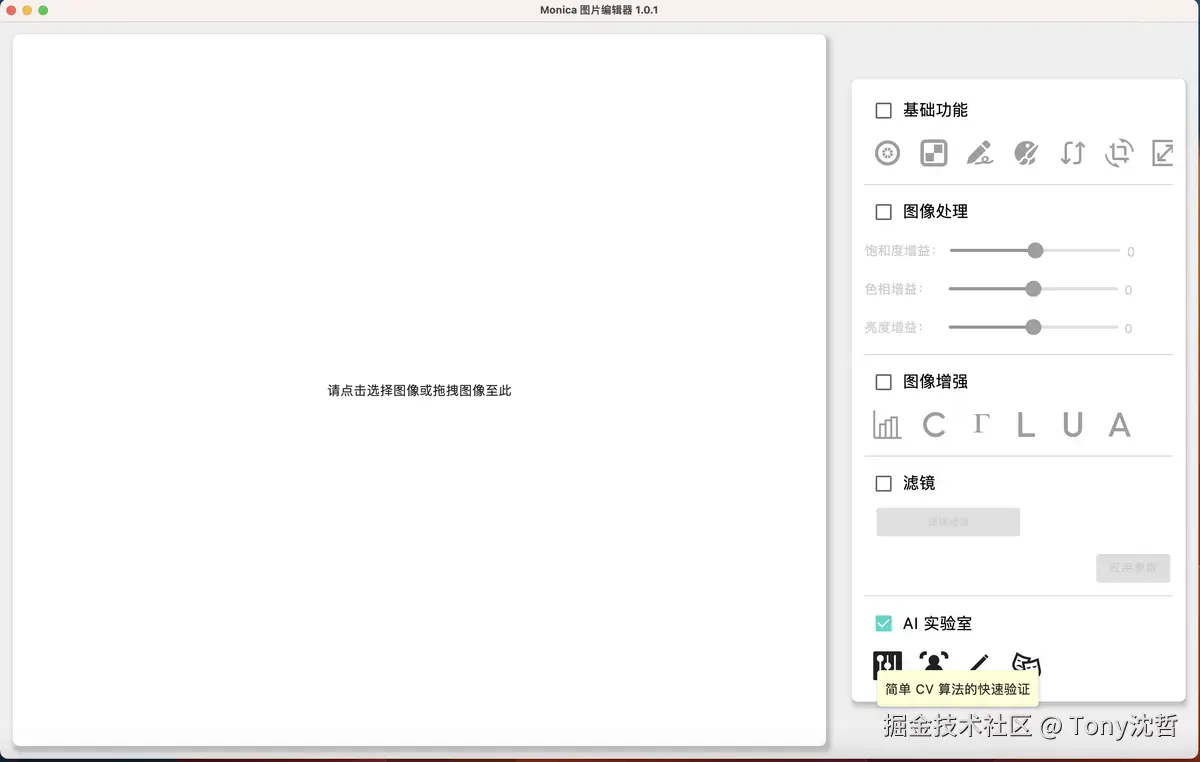Open the 请选择滤镜 filter dropdown

click(x=948, y=521)
